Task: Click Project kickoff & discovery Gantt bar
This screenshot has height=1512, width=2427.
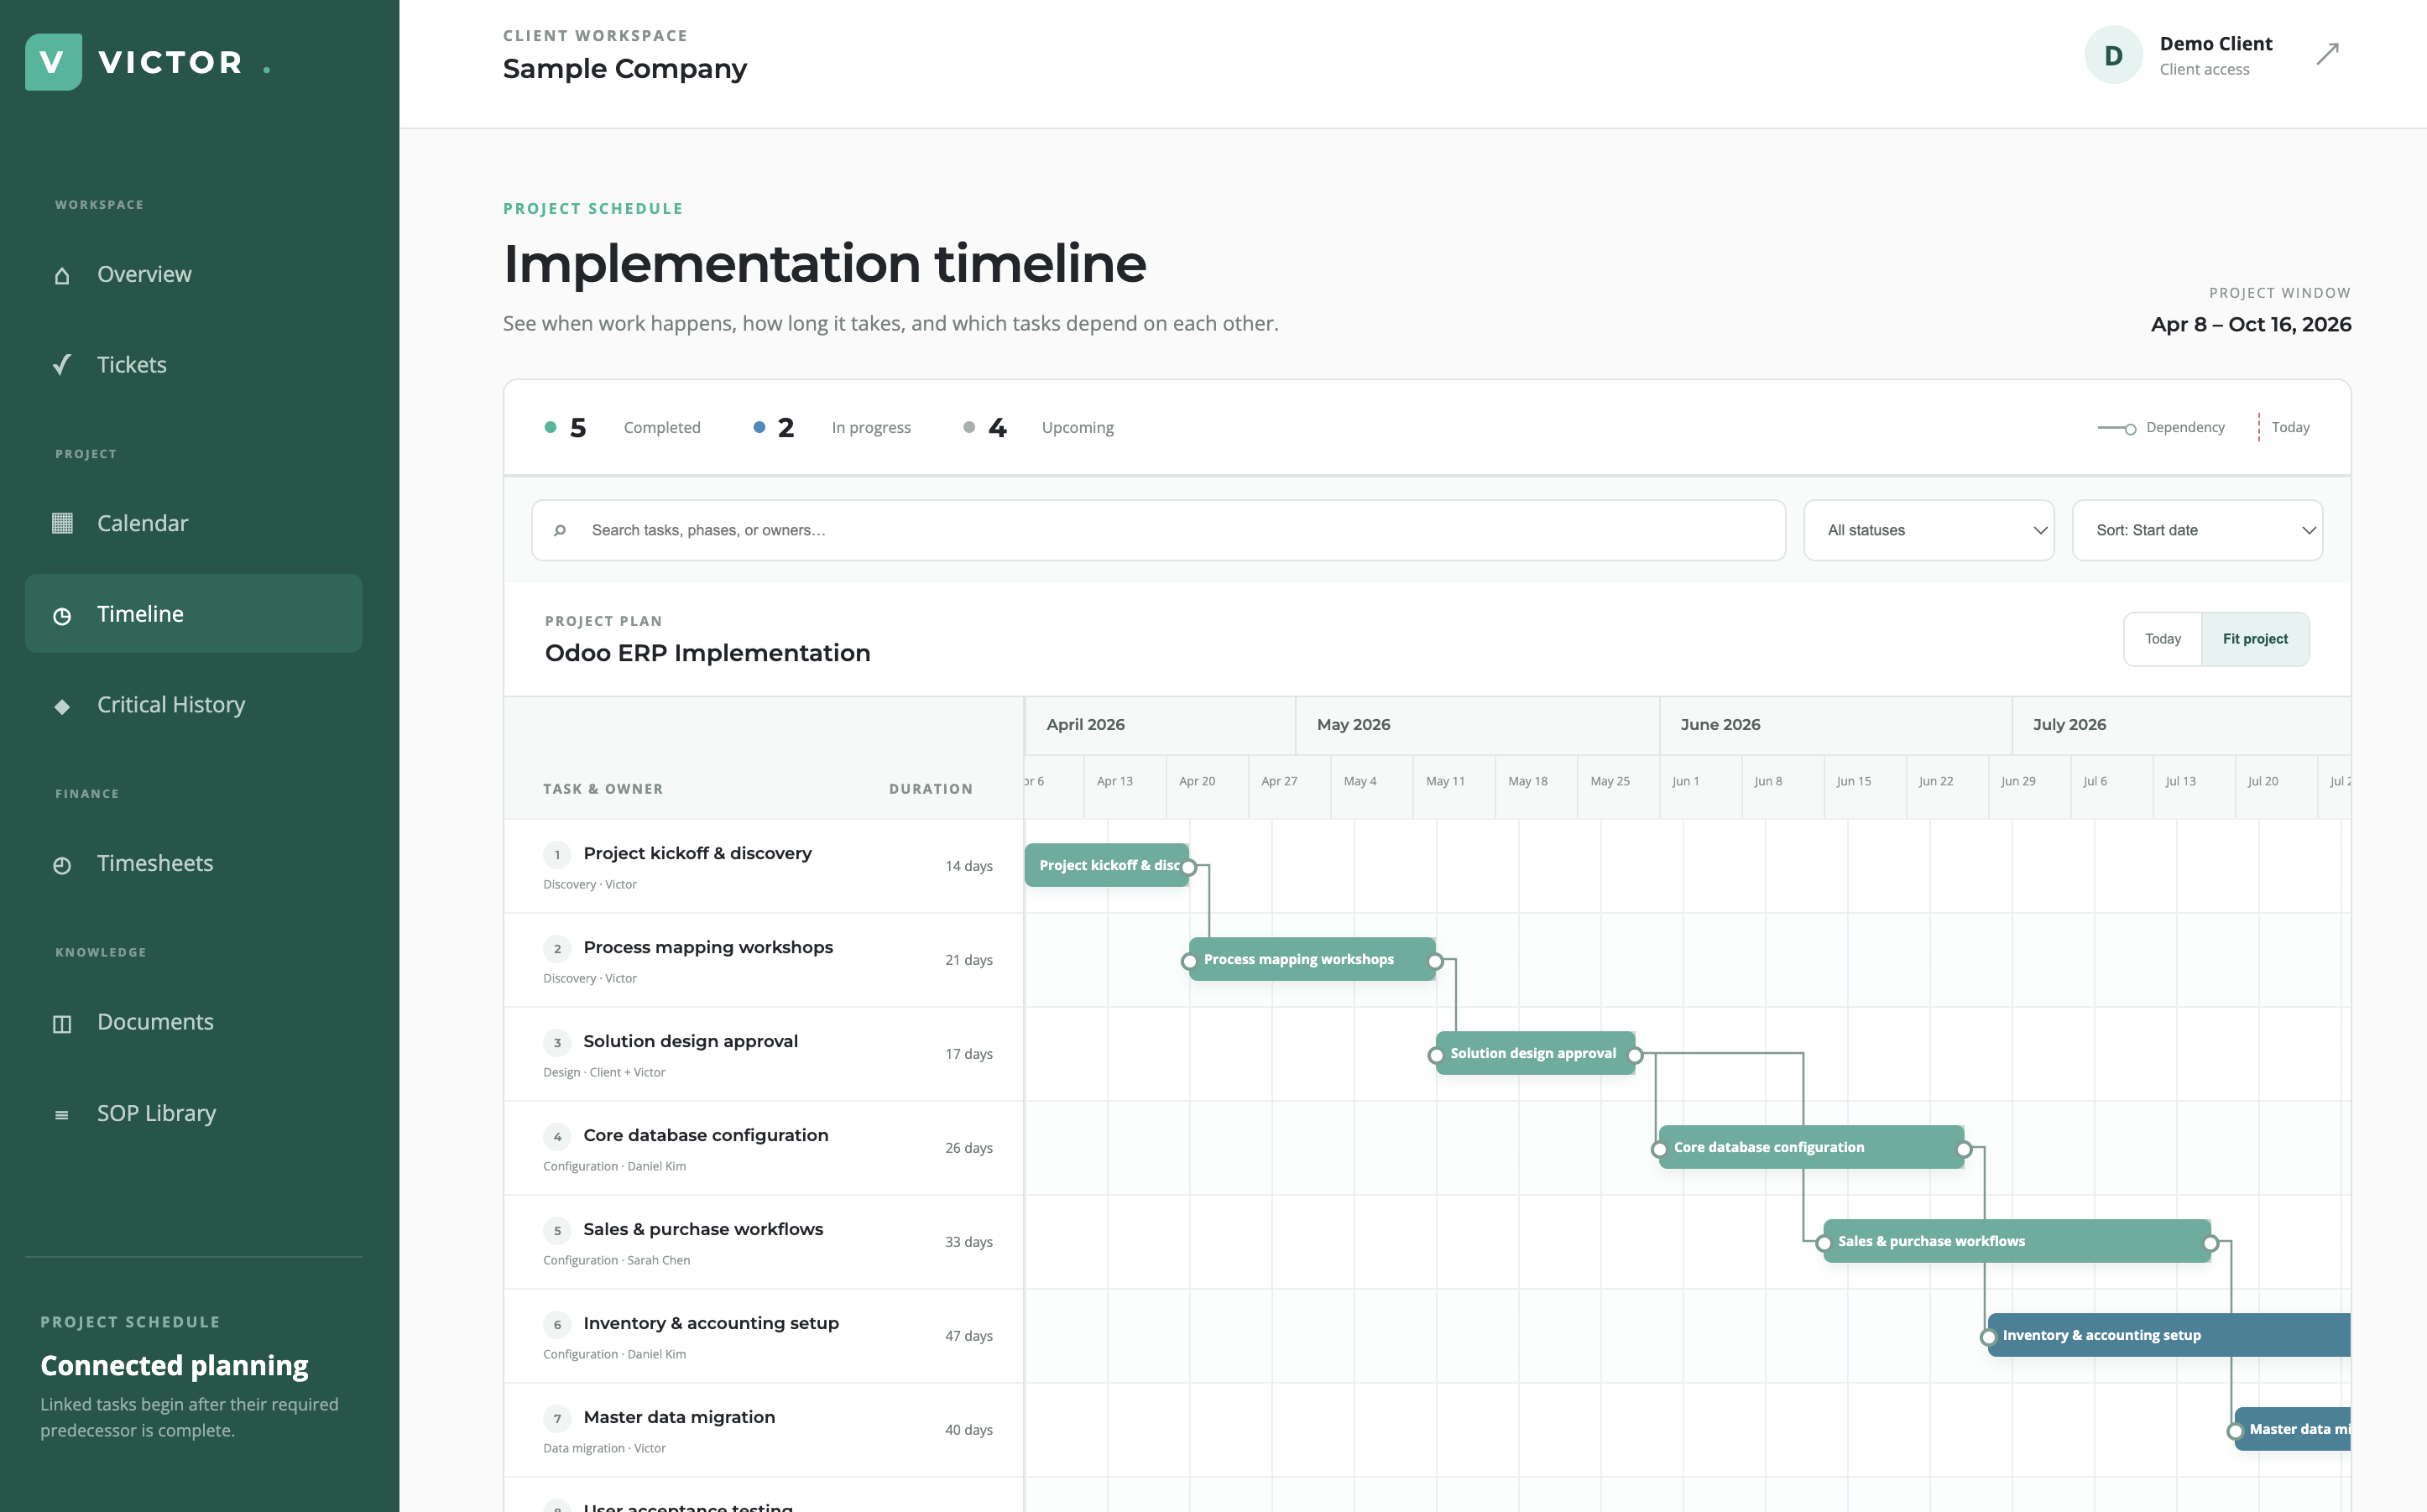Action: tap(1107, 865)
